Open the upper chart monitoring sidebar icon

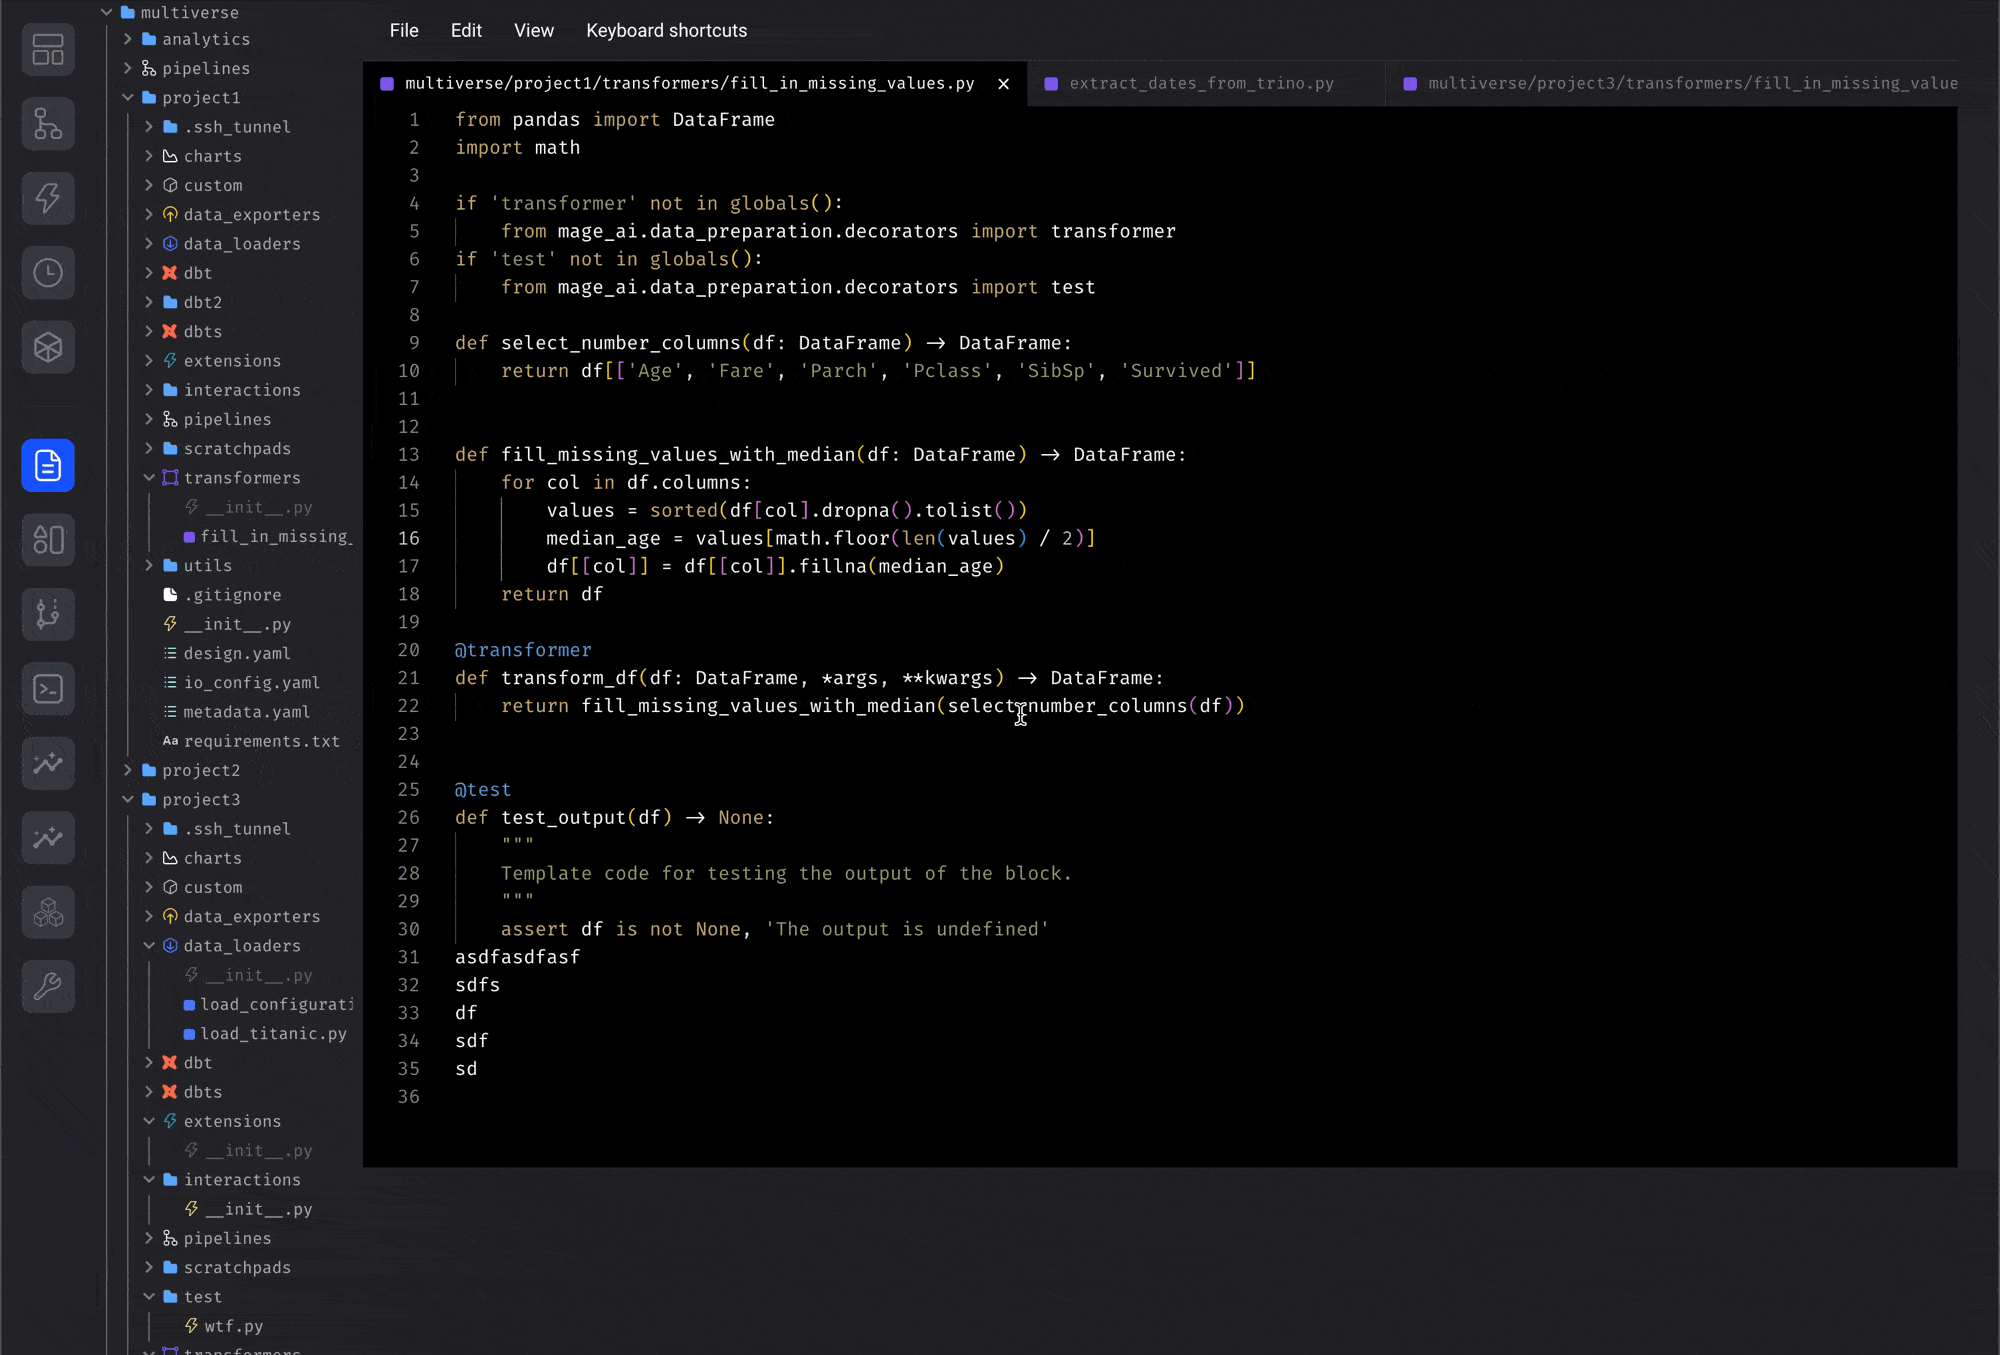click(48, 763)
